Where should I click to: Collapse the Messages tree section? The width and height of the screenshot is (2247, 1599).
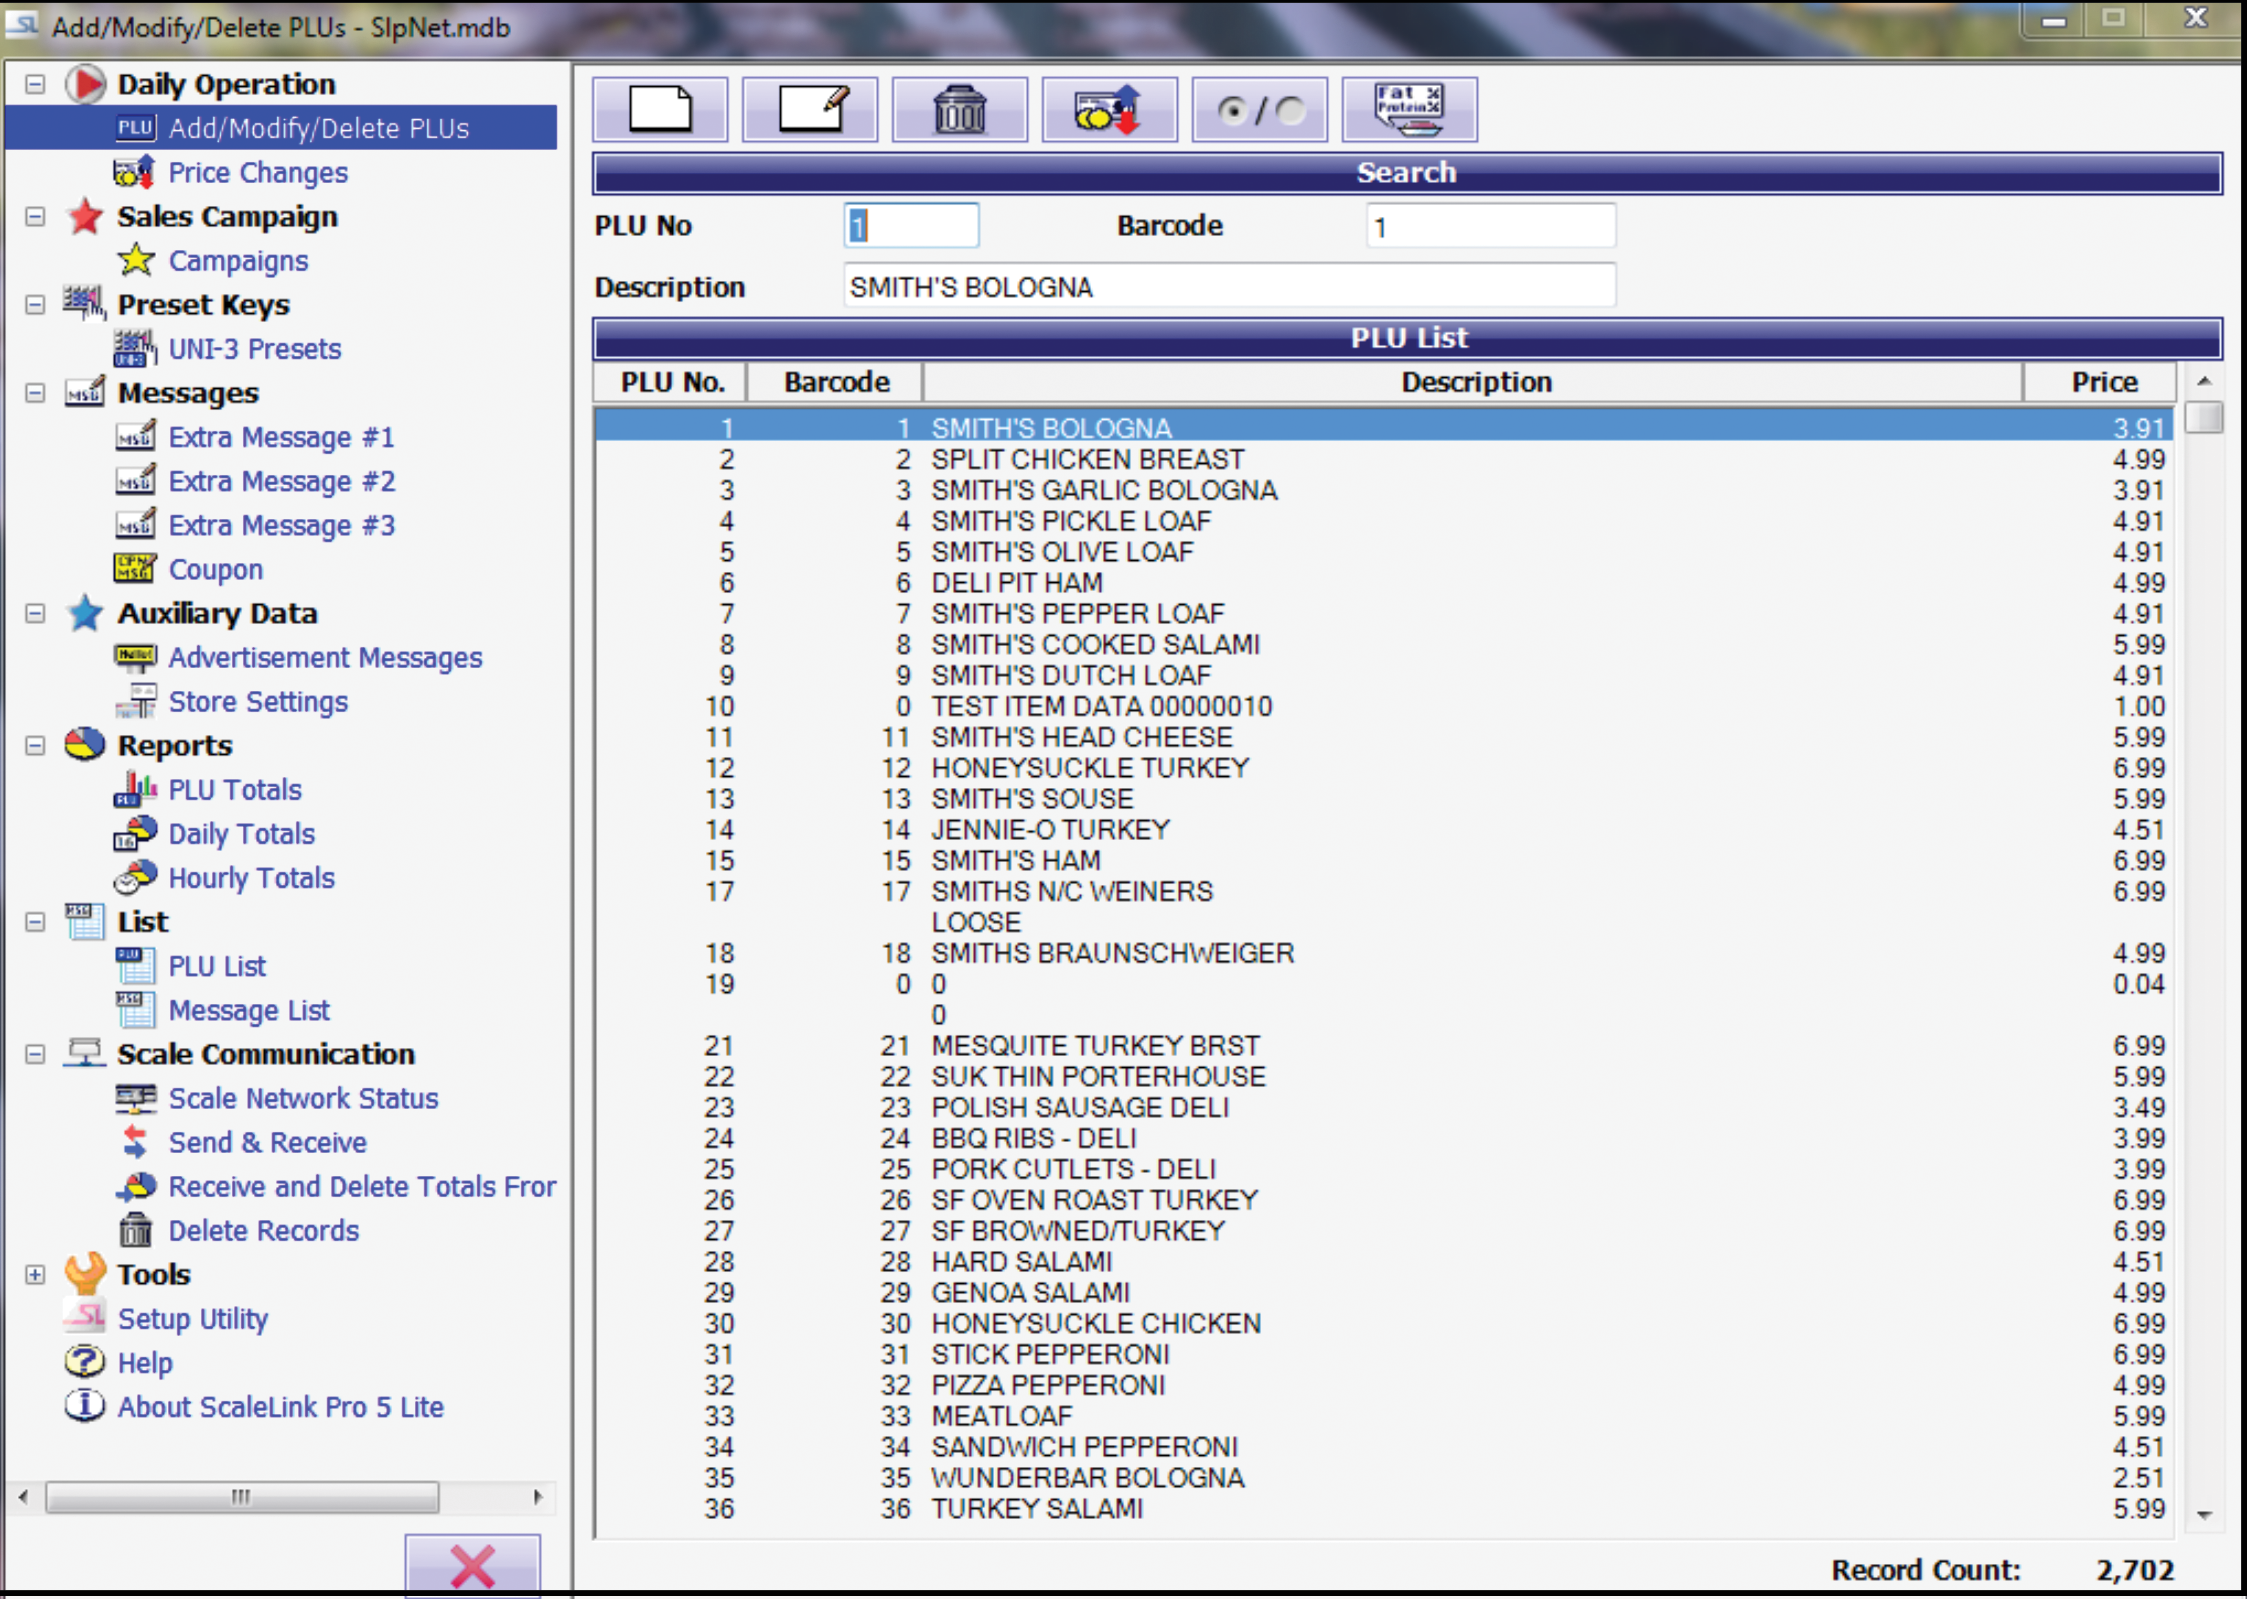[x=35, y=393]
